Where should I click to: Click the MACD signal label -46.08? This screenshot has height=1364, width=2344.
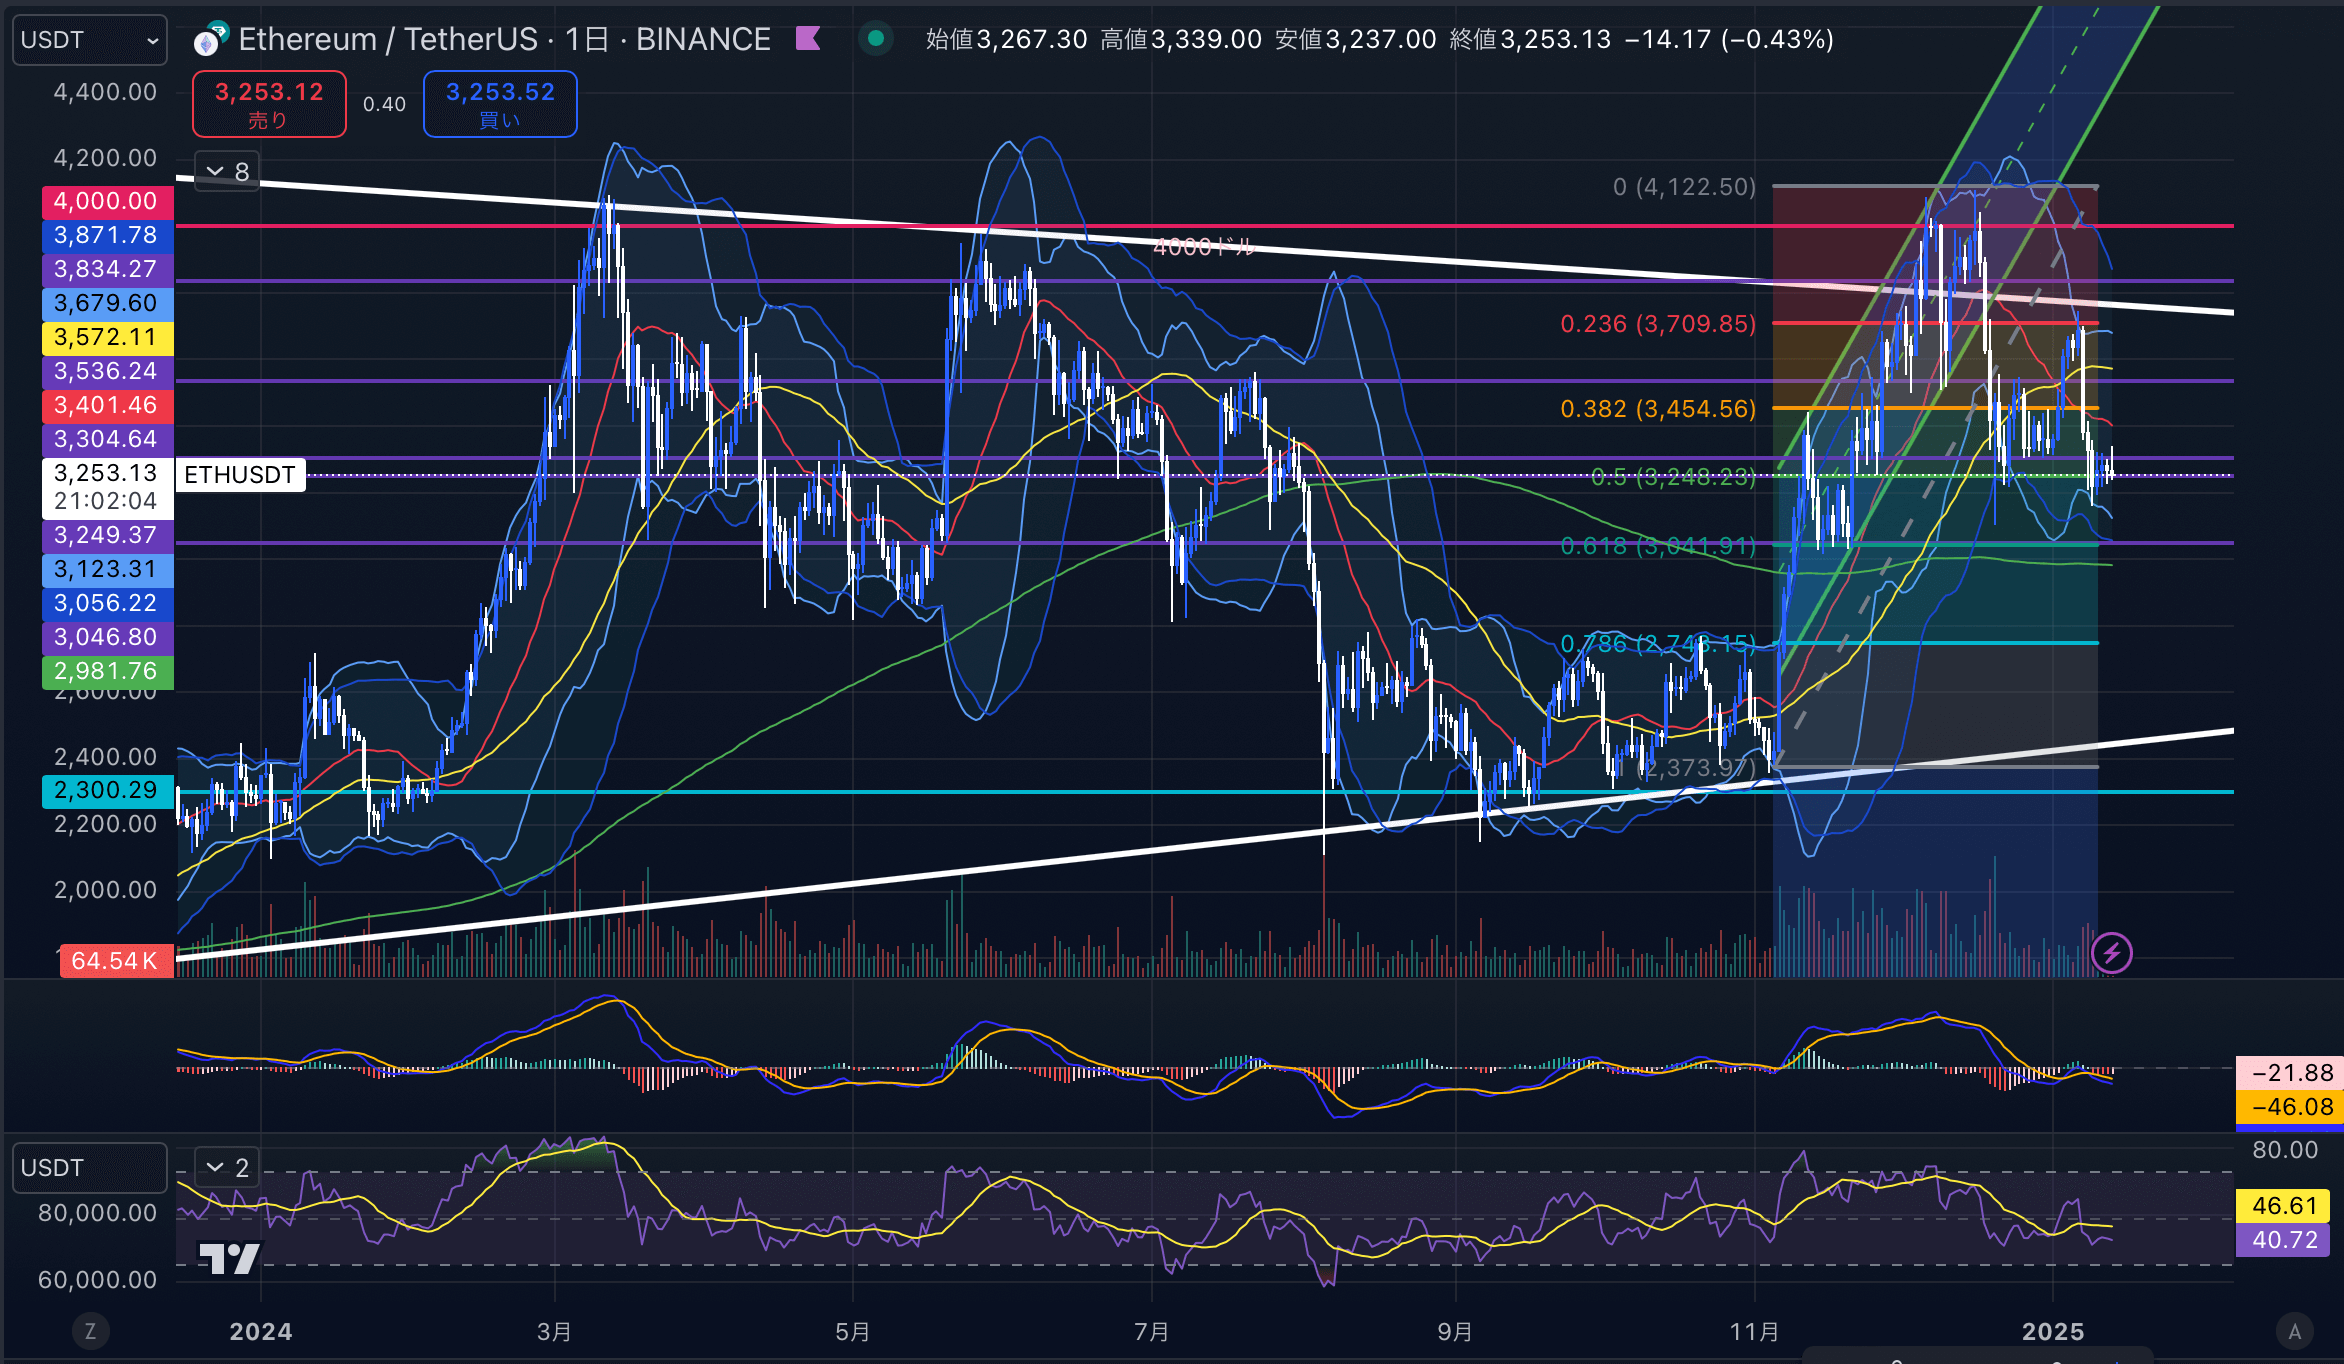[2291, 1107]
